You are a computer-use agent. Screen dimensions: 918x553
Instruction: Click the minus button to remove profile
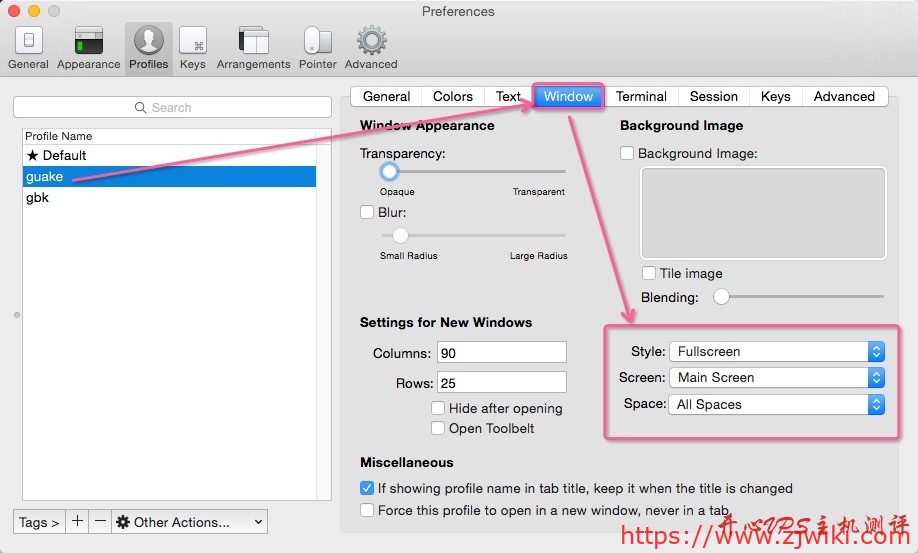100,521
